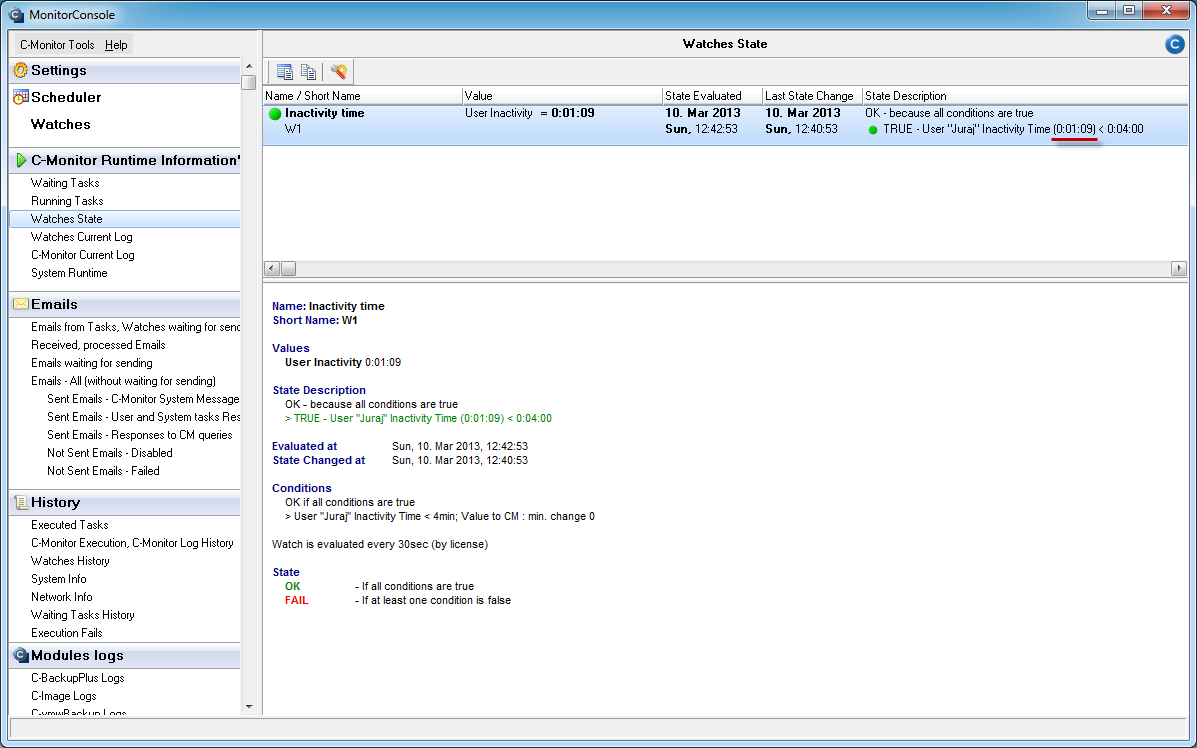Open Network Info entry

[x=62, y=597]
